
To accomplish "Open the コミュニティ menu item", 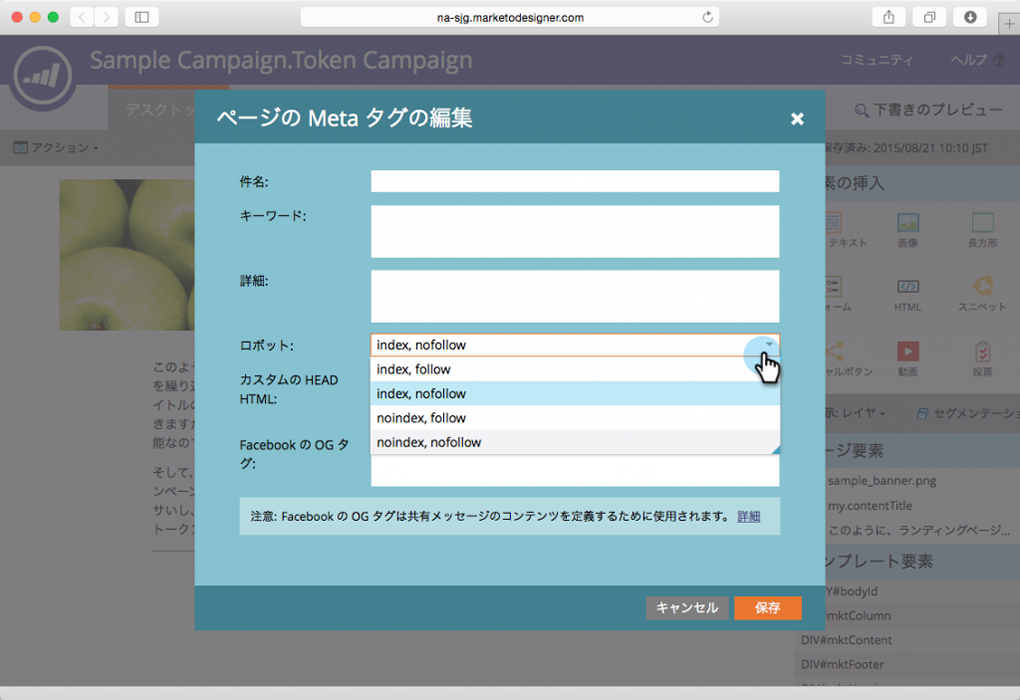I will (876, 60).
